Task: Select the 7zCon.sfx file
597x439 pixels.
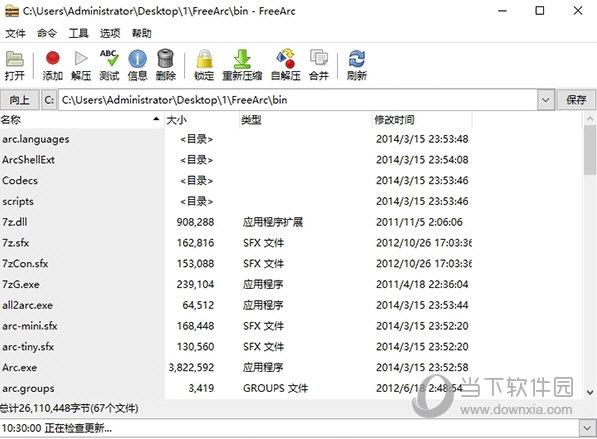Action: 235,263
